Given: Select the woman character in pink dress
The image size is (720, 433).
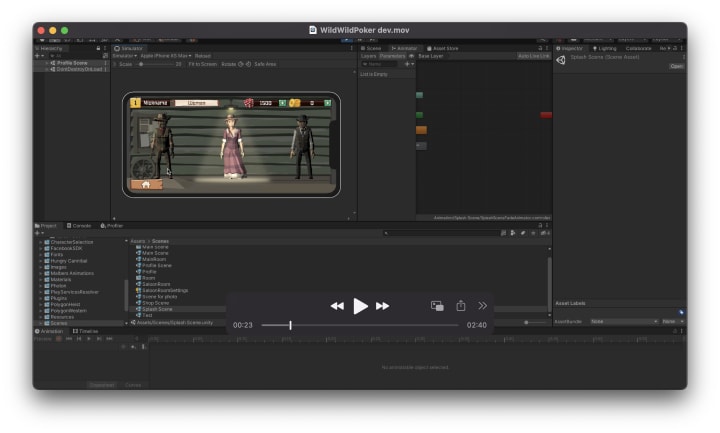Looking at the screenshot, I should pos(232,147).
